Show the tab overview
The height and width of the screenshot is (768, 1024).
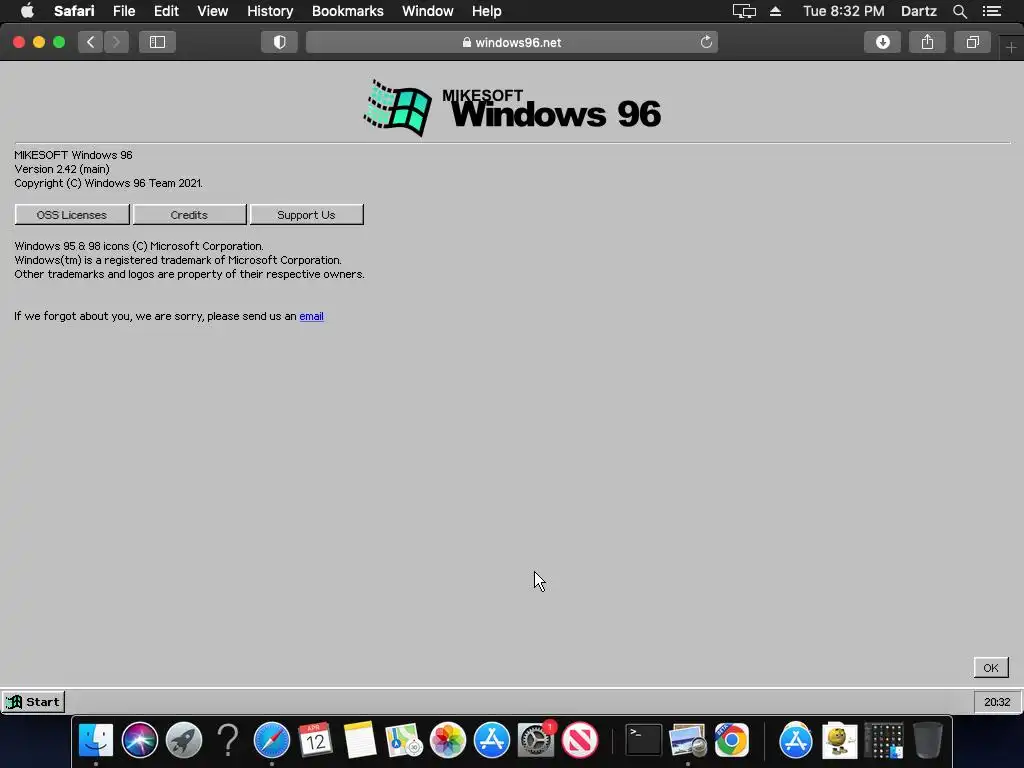(972, 42)
